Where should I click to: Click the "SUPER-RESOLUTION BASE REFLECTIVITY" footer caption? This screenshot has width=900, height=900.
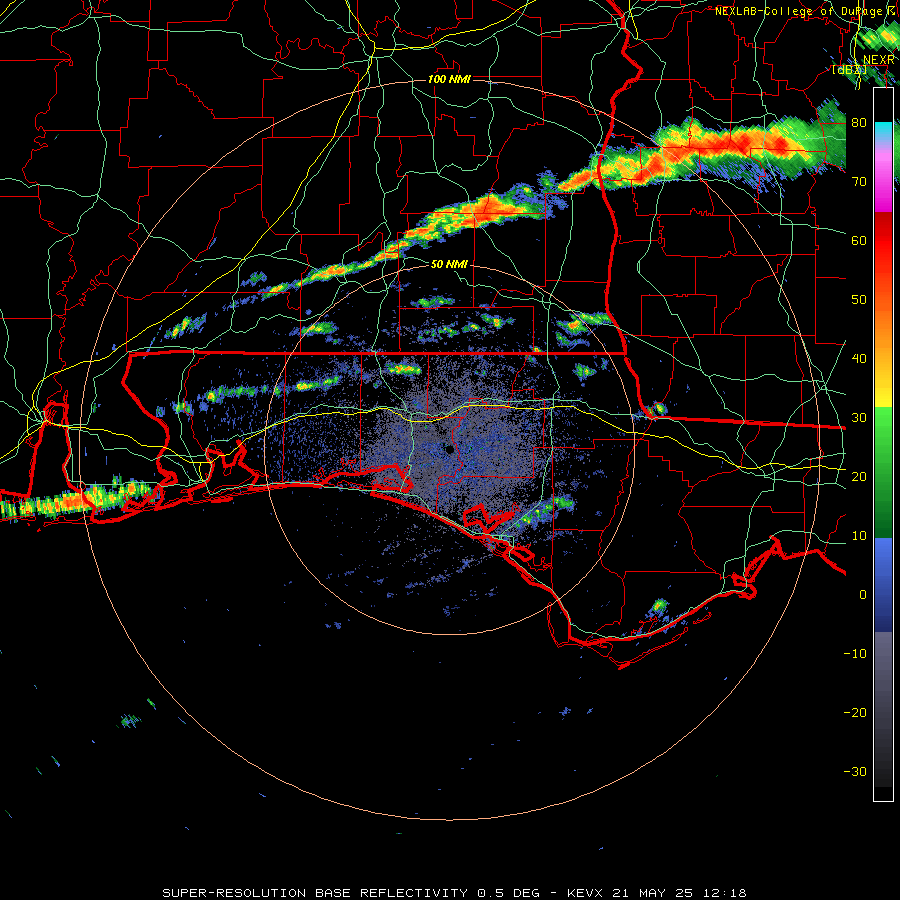[315, 893]
